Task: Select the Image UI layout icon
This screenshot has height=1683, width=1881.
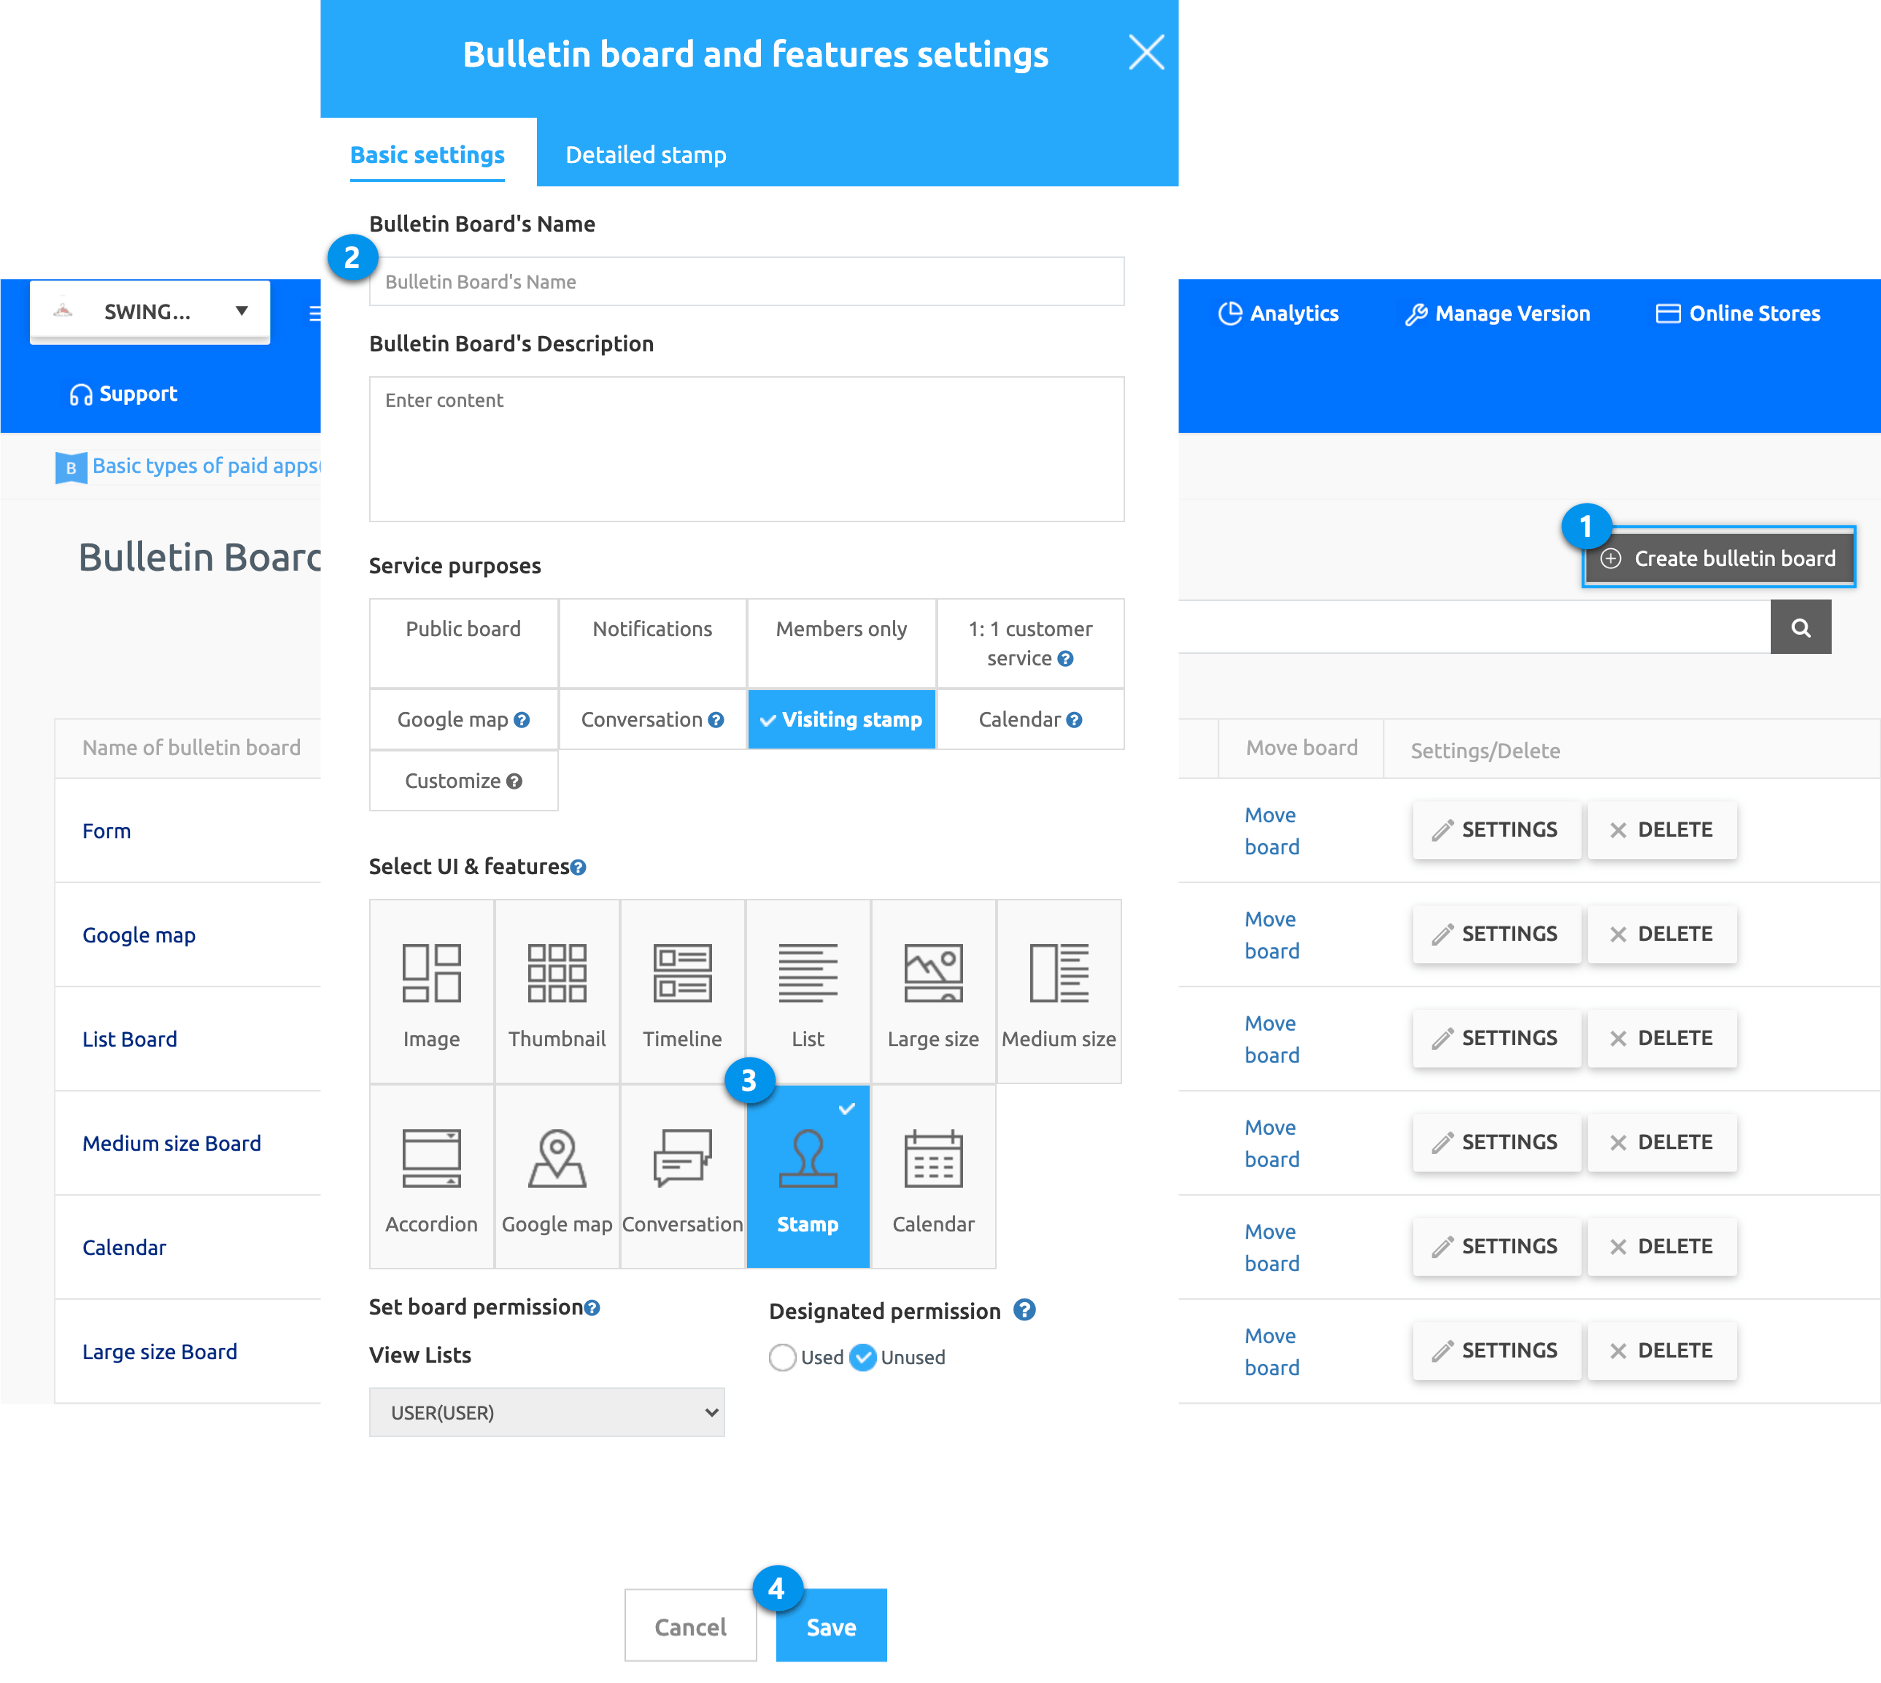Action: point(431,973)
